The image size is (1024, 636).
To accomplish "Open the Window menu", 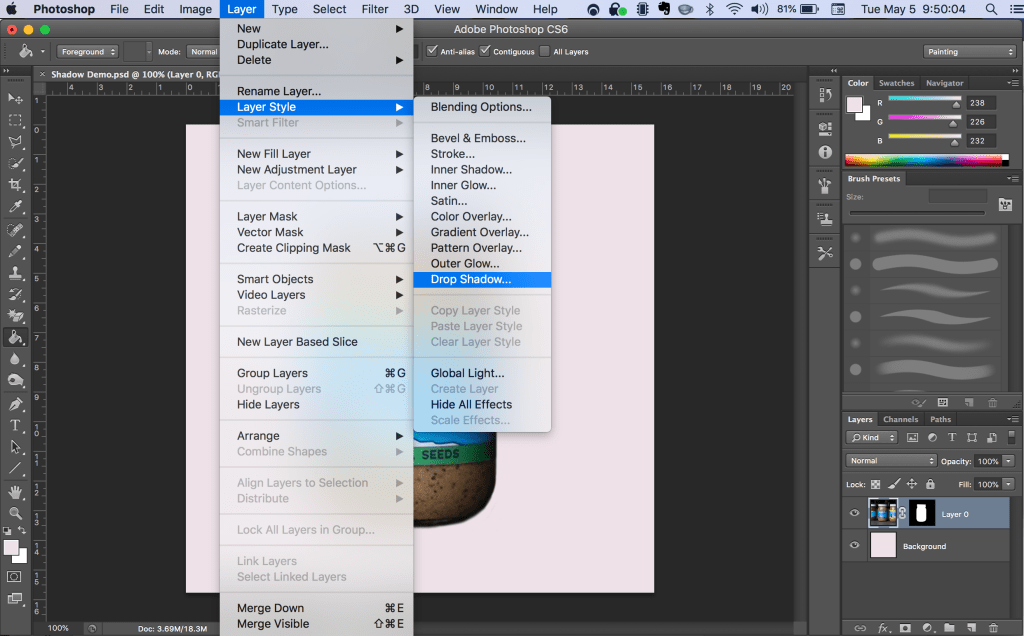I will pyautogui.click(x=496, y=9).
